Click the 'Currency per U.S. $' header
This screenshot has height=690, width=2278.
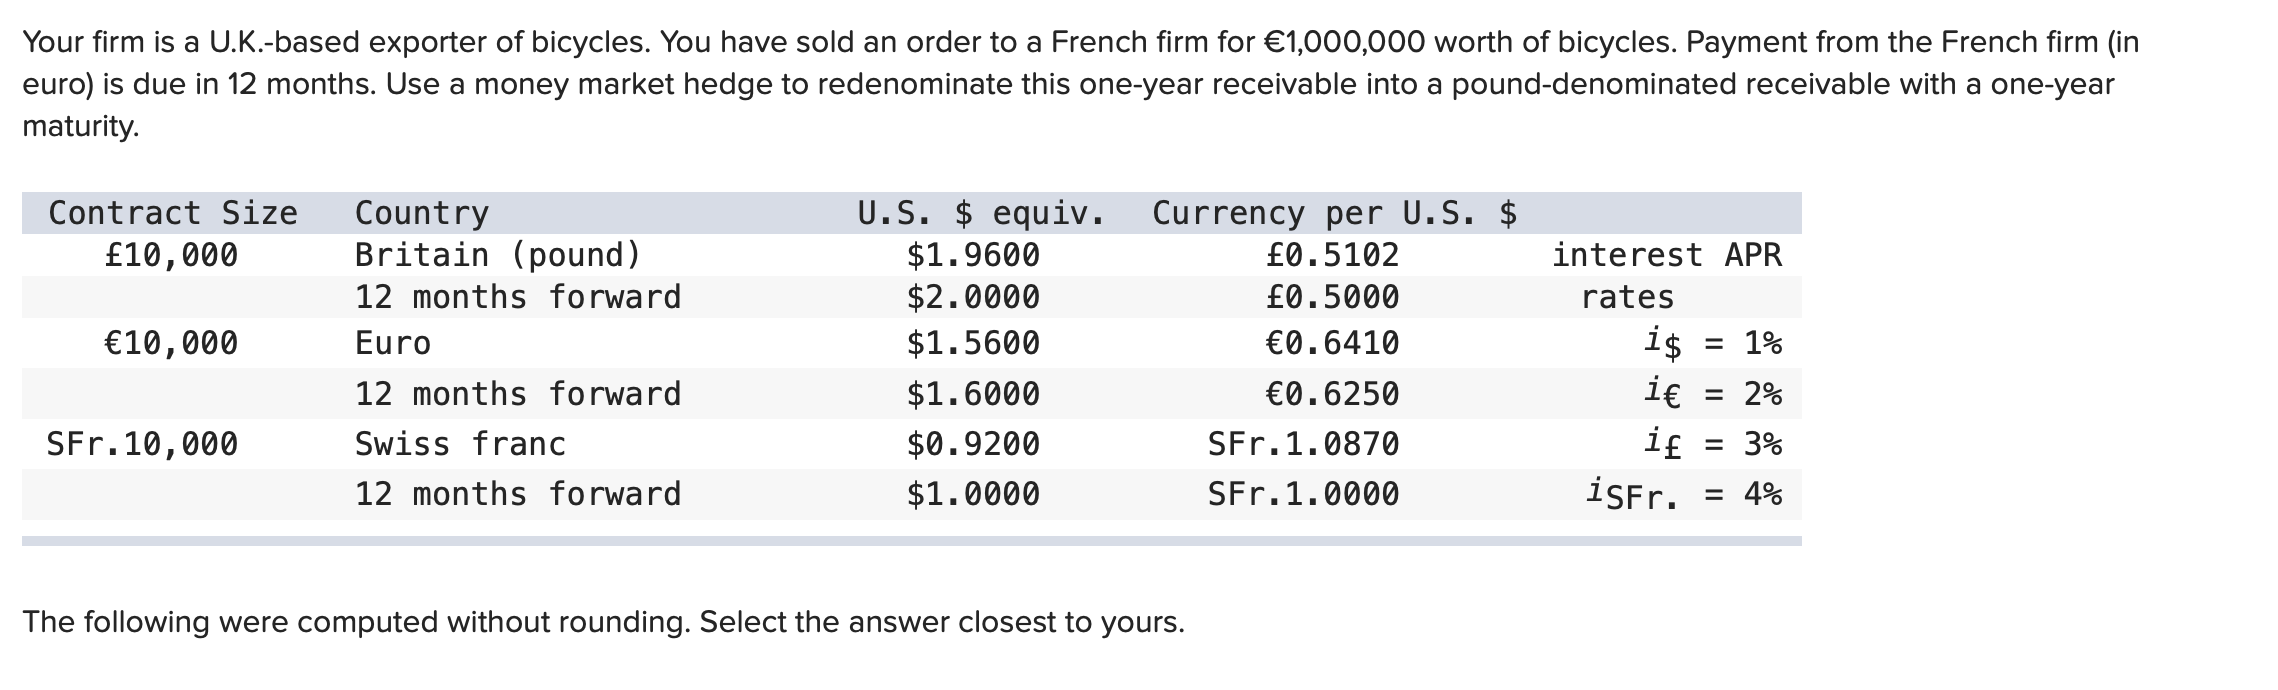(x=1335, y=213)
